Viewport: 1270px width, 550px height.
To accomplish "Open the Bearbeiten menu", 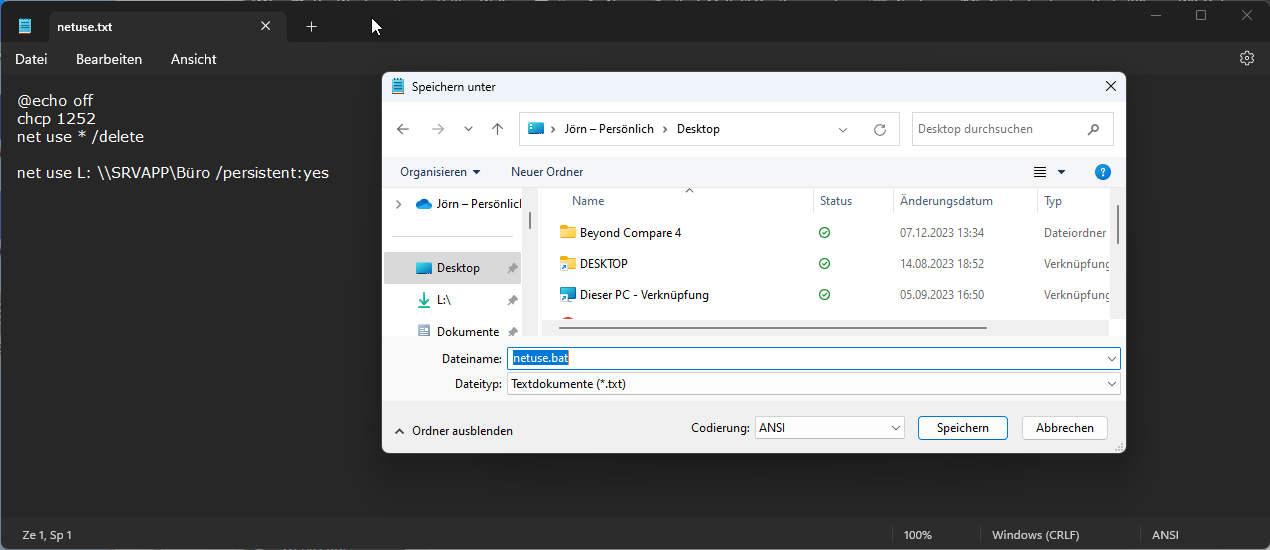I will [109, 59].
